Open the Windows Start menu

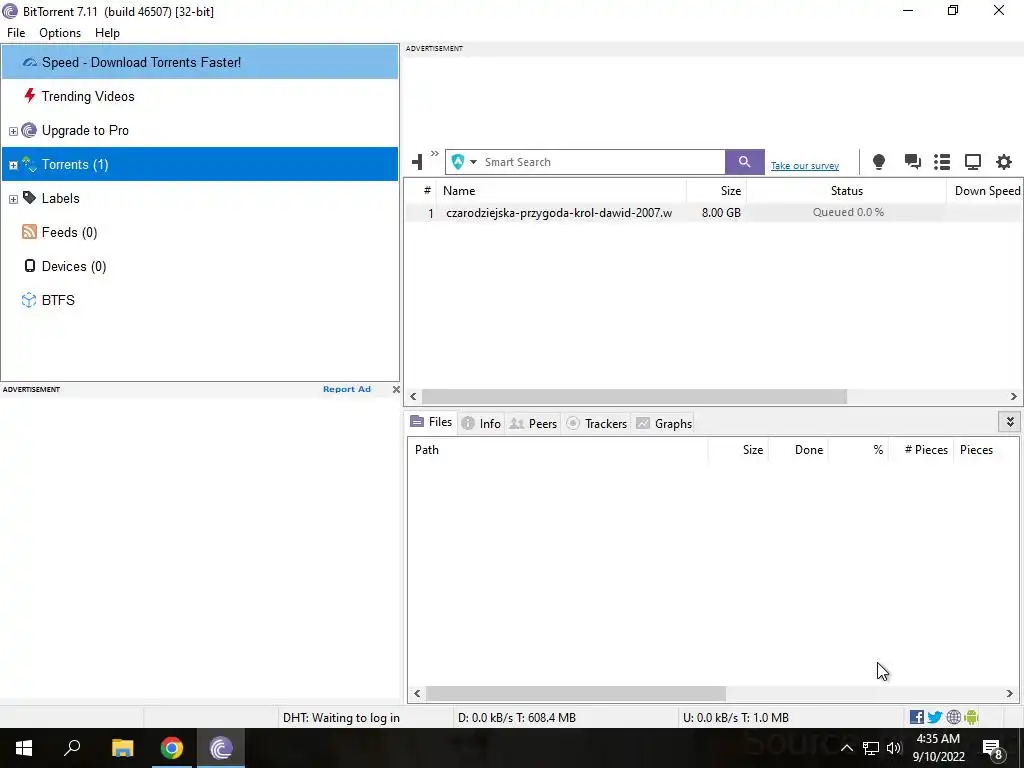[x=24, y=748]
